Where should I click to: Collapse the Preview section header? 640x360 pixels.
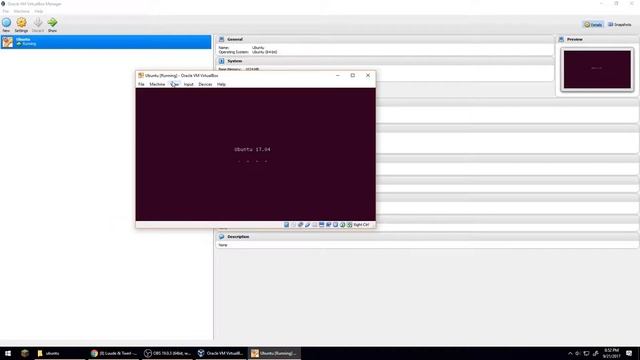(597, 39)
